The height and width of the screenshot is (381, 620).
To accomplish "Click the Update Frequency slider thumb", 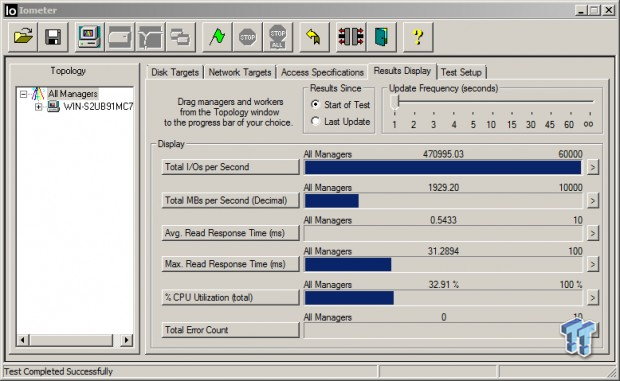I will [x=394, y=102].
